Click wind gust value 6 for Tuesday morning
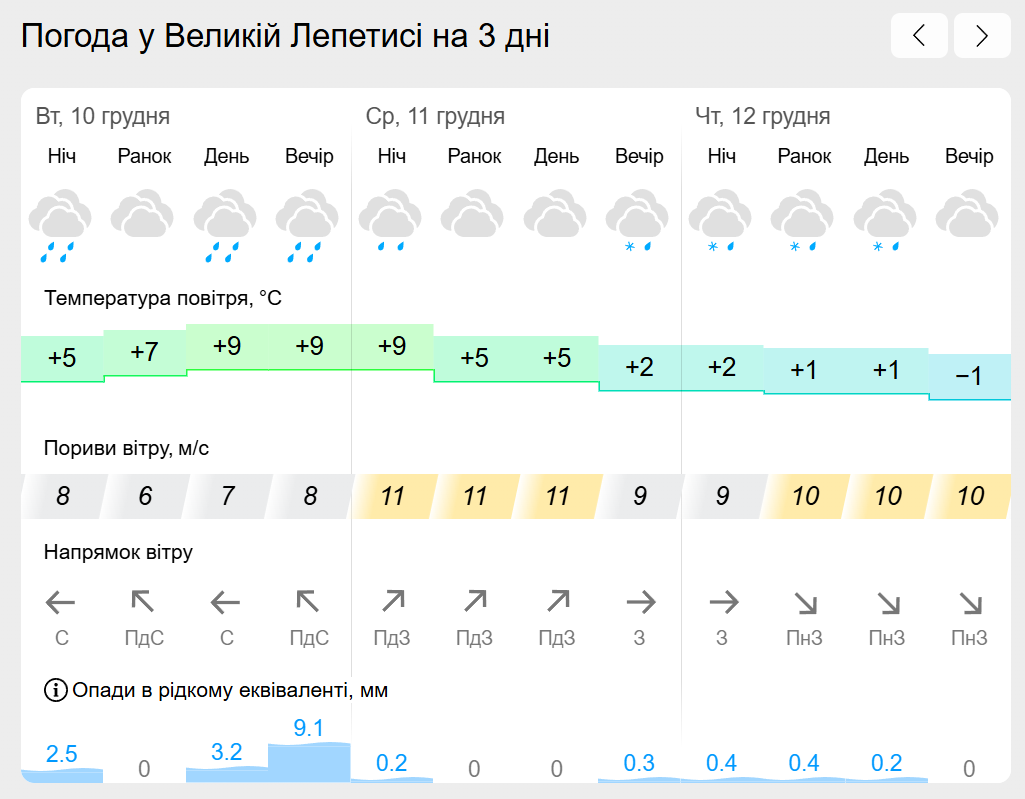The width and height of the screenshot is (1025, 799). point(144,496)
